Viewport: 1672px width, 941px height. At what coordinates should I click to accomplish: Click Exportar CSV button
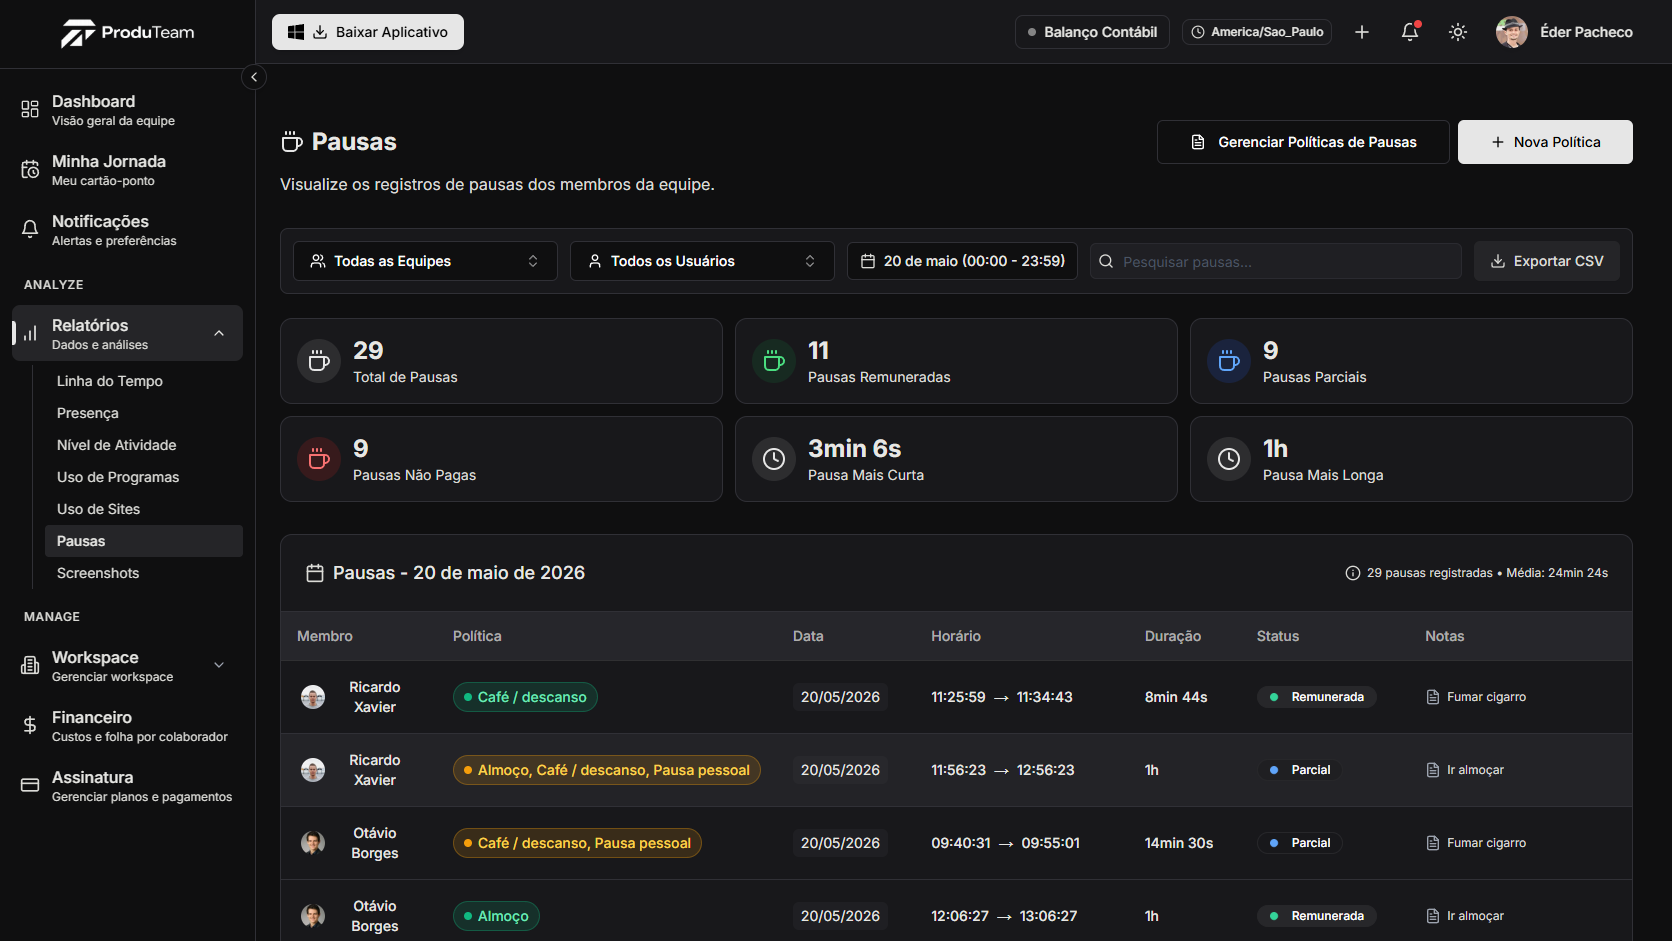tap(1547, 261)
